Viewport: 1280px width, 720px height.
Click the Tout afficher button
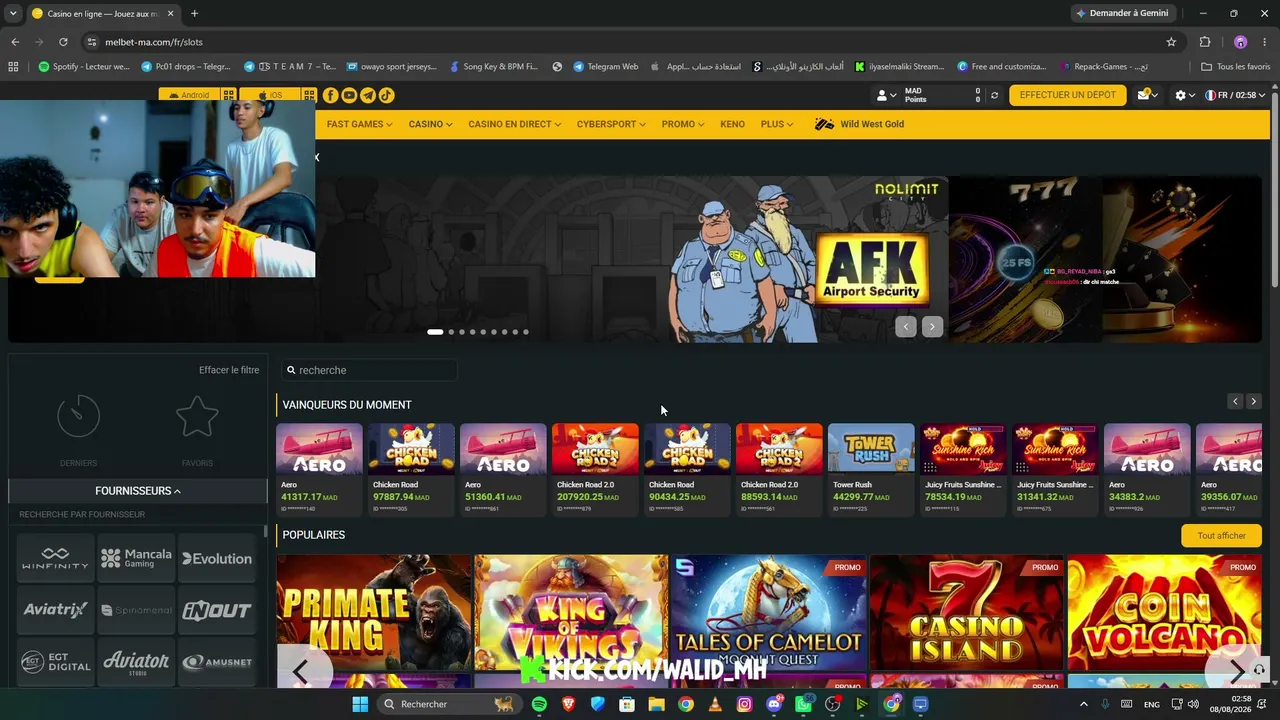1221,535
